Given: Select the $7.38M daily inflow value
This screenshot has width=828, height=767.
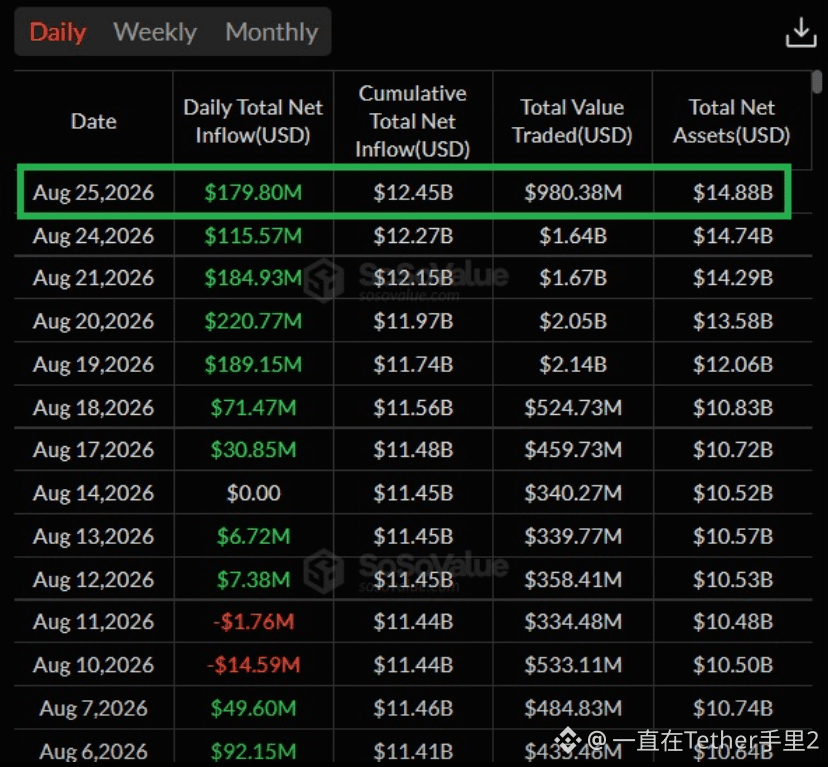Looking at the screenshot, I should [253, 580].
